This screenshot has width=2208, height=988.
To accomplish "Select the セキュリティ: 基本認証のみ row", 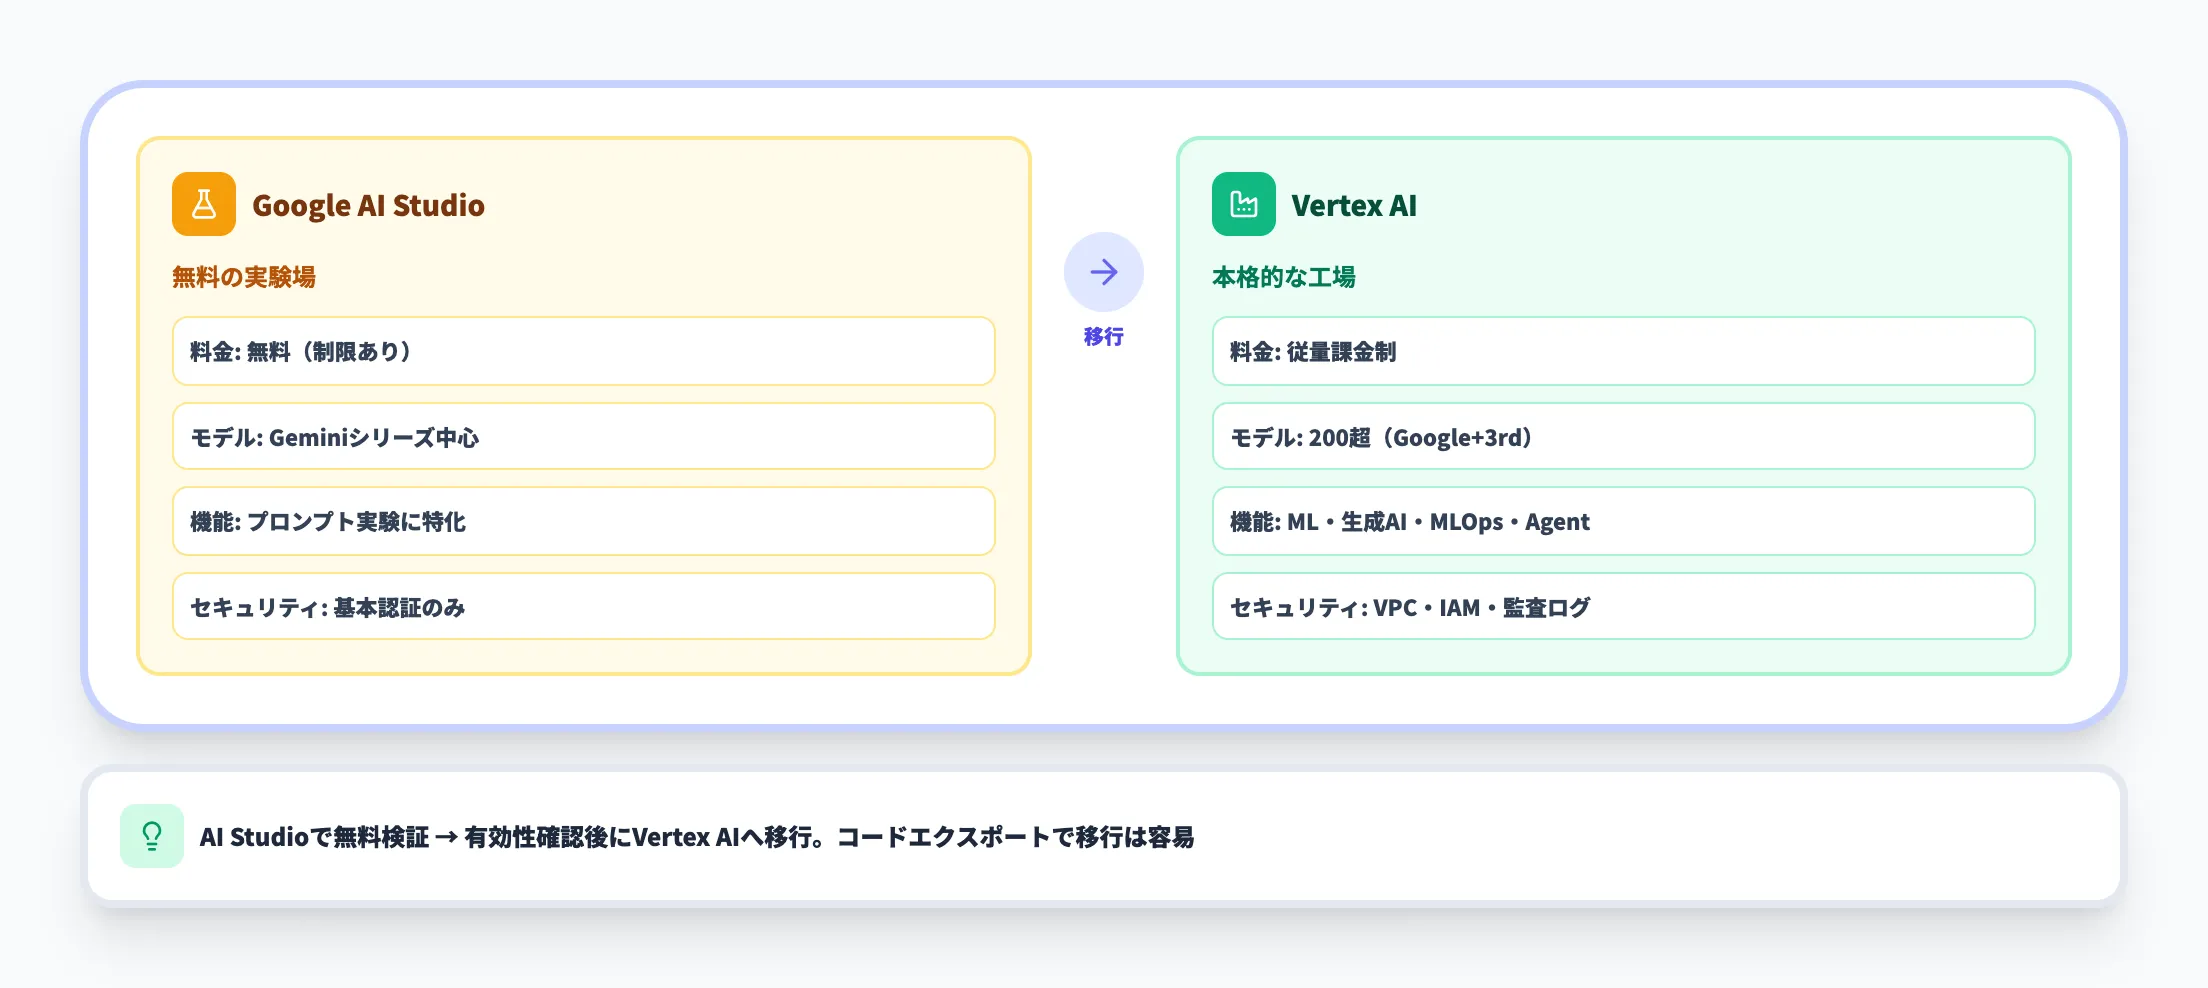I will coord(583,606).
